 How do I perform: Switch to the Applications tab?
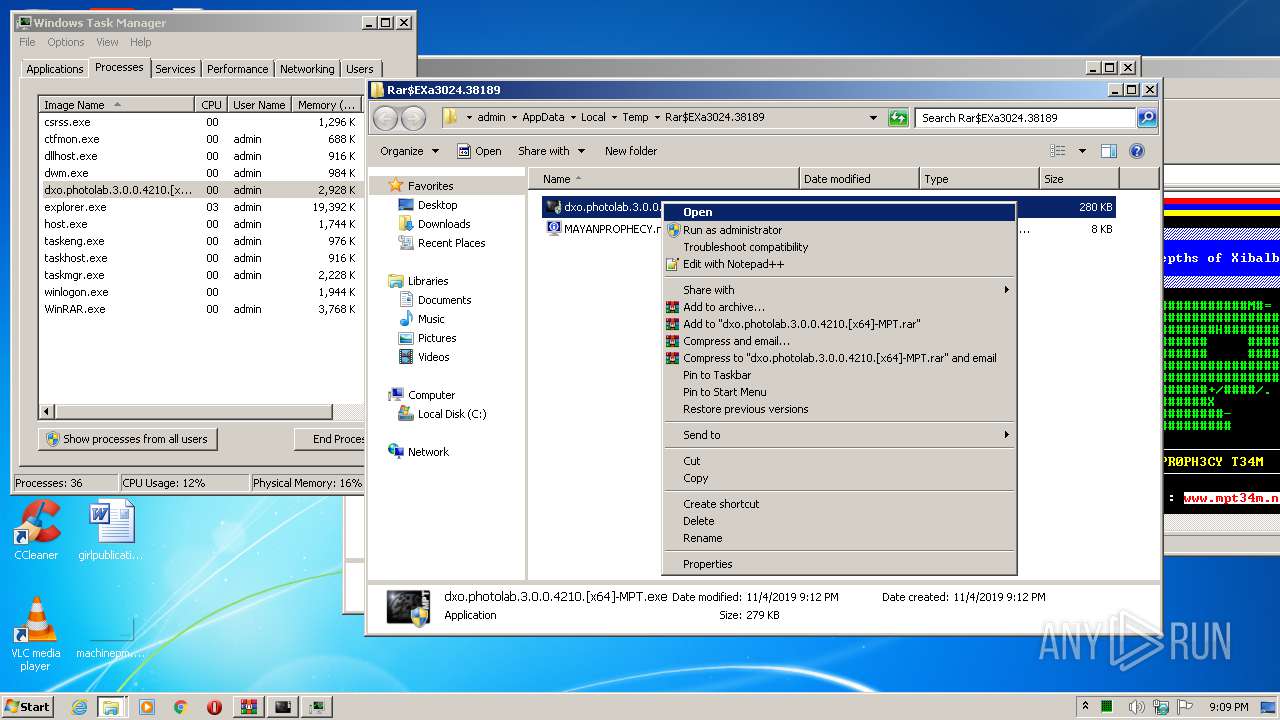[54, 69]
